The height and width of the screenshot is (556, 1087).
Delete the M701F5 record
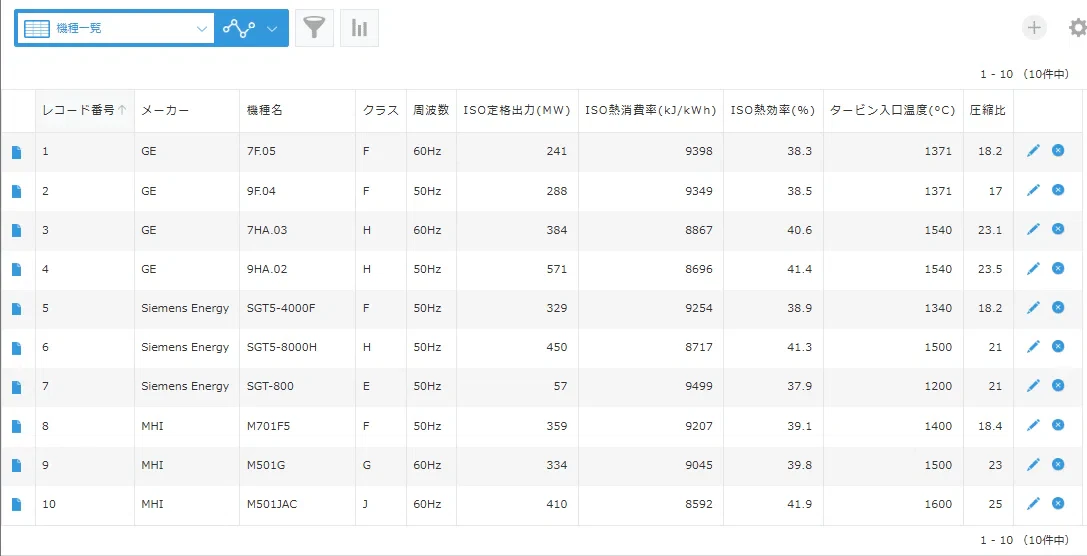[1058, 424]
